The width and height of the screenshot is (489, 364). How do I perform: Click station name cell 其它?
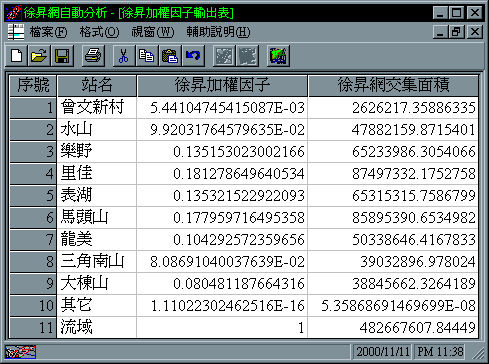click(97, 306)
